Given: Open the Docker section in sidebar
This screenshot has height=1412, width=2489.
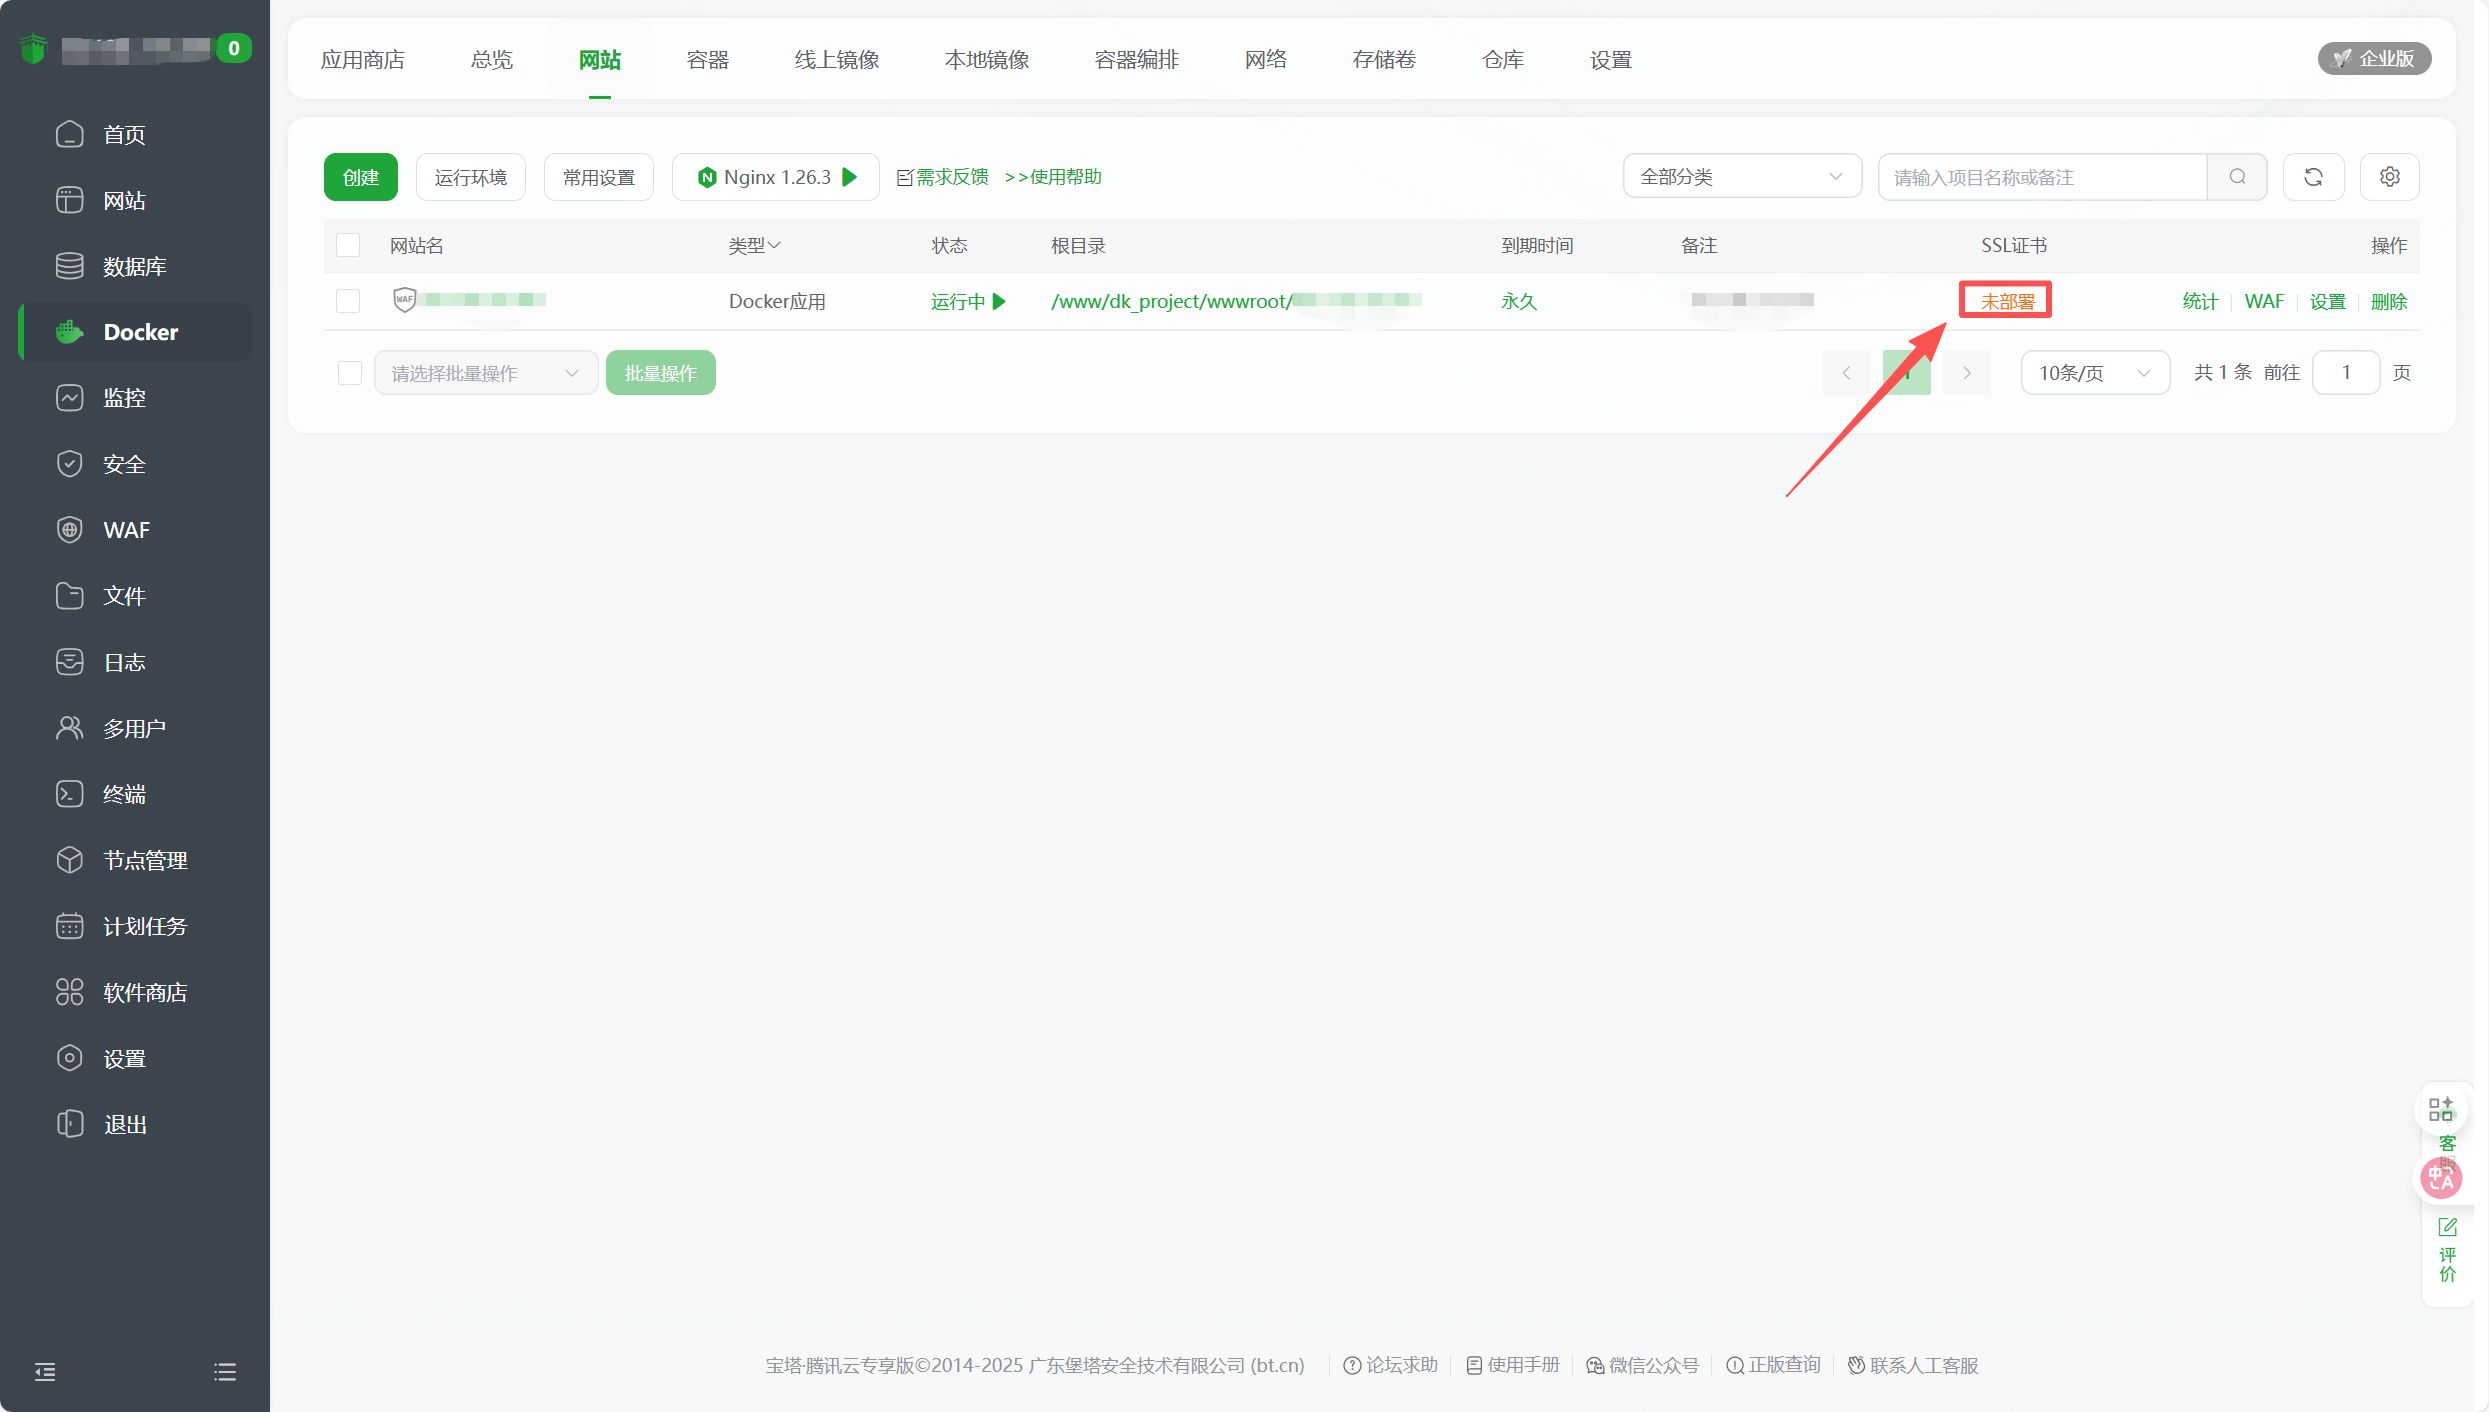Looking at the screenshot, I should [139, 331].
